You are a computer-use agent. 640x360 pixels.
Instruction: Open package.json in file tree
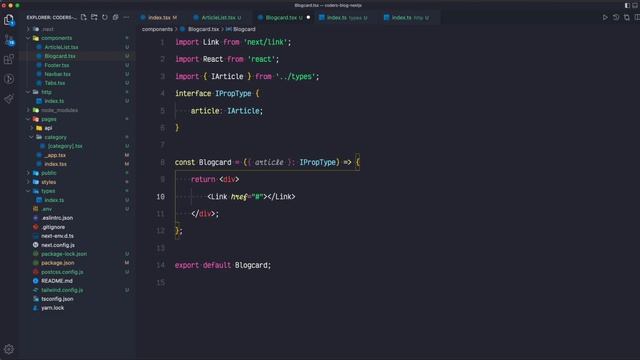pyautogui.click(x=58, y=263)
